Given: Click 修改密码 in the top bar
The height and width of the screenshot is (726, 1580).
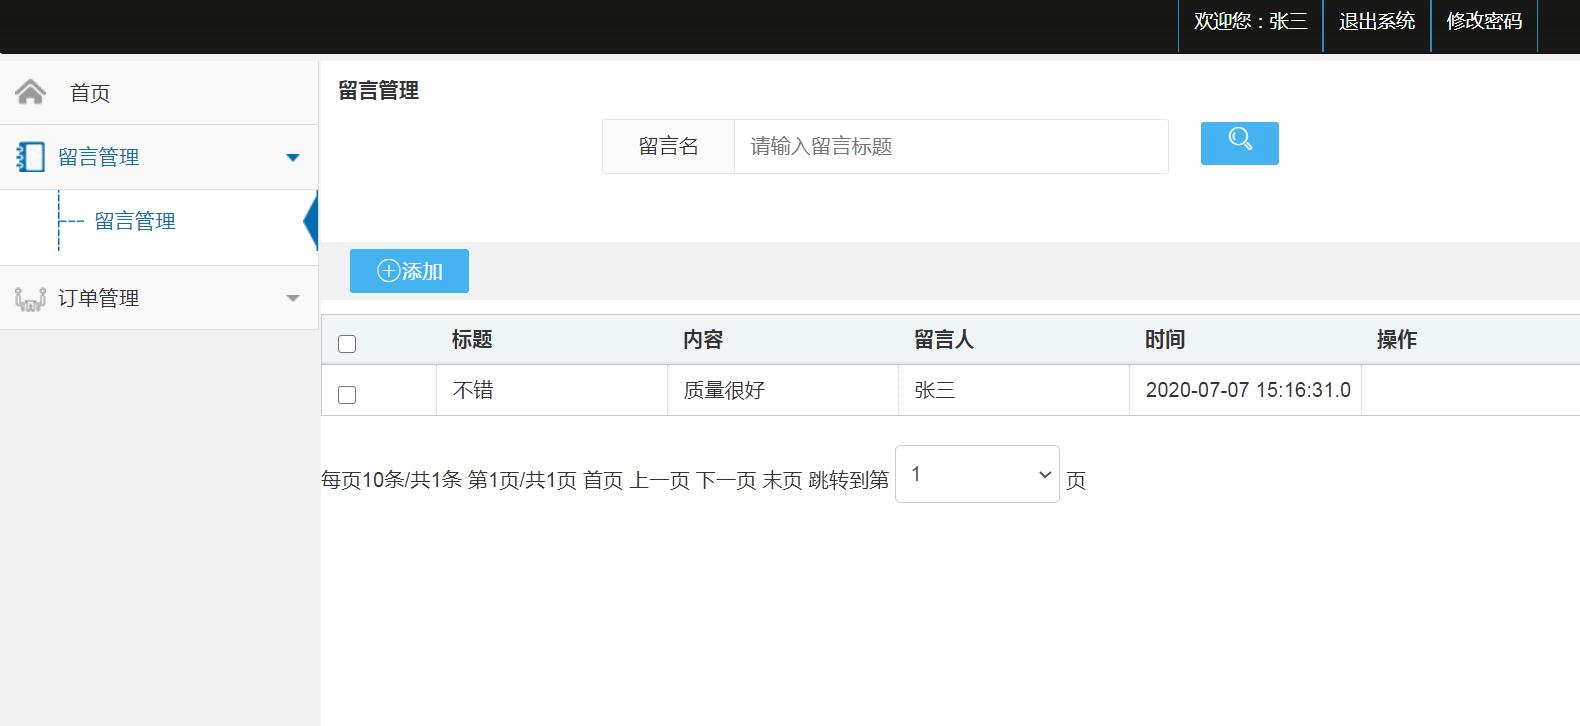Looking at the screenshot, I should (x=1484, y=21).
